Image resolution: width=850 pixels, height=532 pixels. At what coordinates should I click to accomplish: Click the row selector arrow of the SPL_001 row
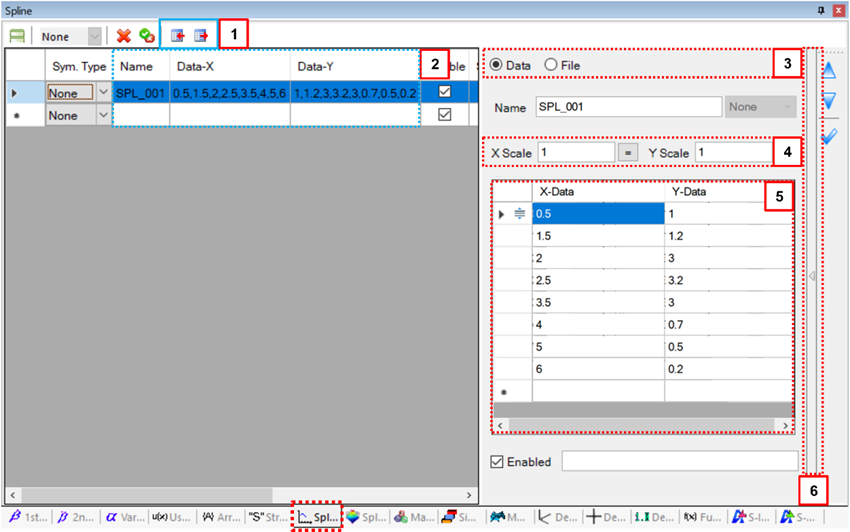[15, 93]
